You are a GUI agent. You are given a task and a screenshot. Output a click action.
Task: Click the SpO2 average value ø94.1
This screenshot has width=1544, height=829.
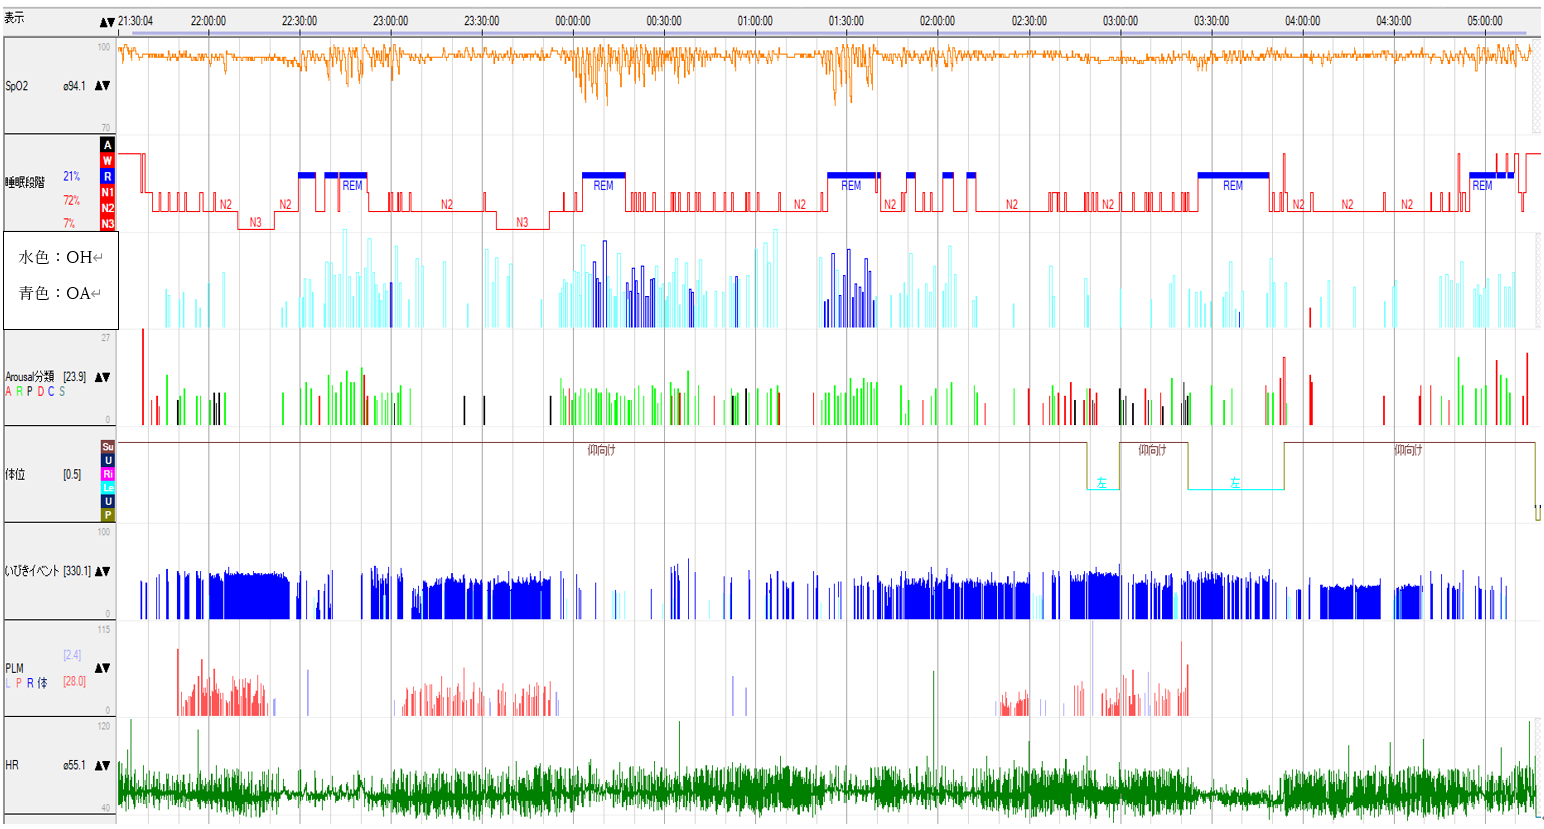[x=74, y=86]
